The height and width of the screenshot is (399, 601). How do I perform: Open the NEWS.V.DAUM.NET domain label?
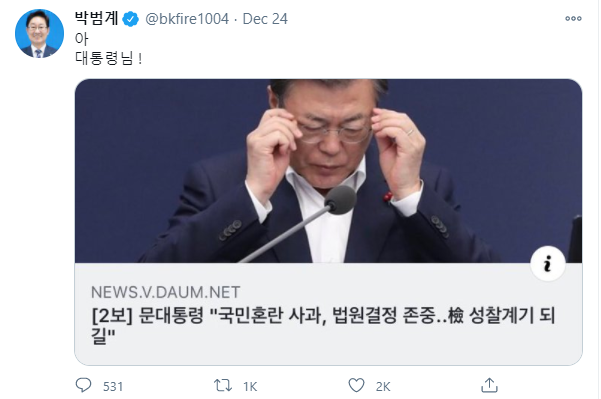coord(166,292)
